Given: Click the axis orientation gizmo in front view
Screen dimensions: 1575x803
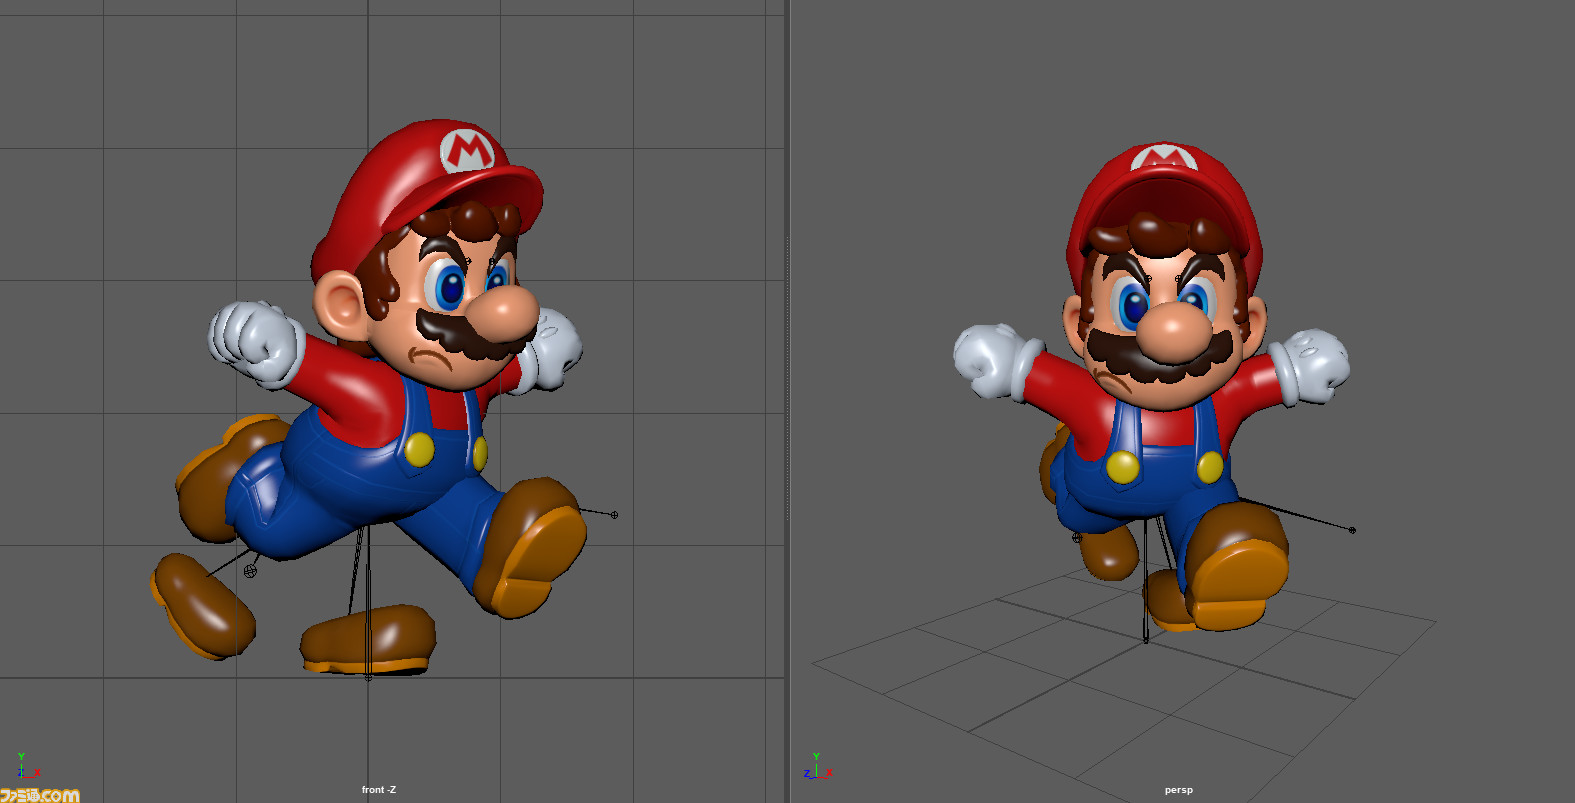Looking at the screenshot, I should [24, 768].
